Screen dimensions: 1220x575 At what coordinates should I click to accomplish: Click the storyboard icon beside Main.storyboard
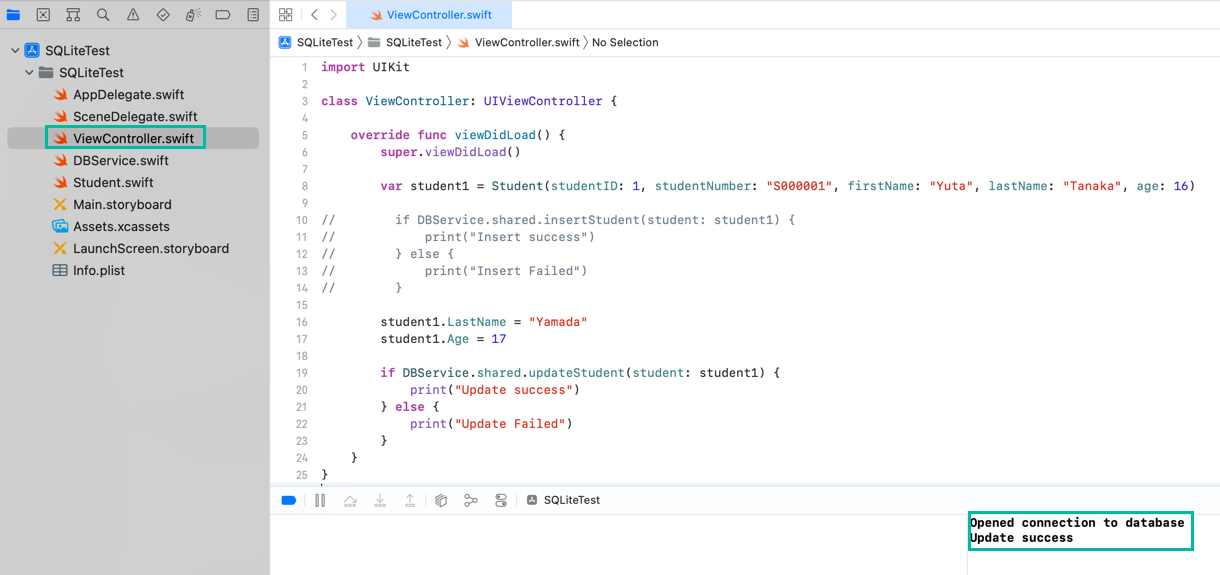(60, 205)
